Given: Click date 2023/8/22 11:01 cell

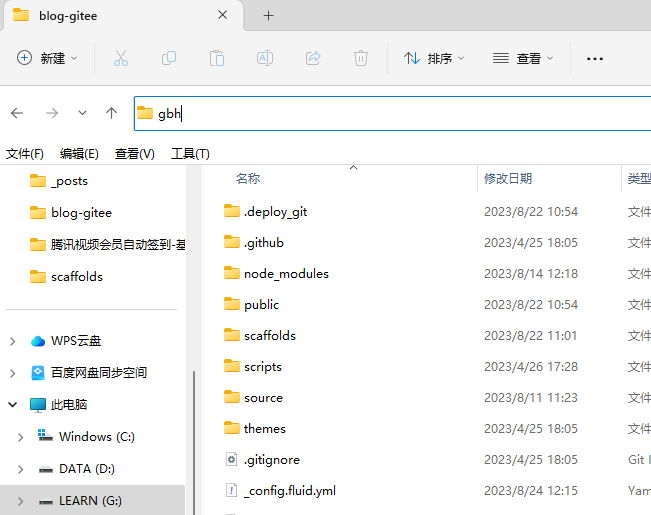Looking at the screenshot, I should point(531,336).
